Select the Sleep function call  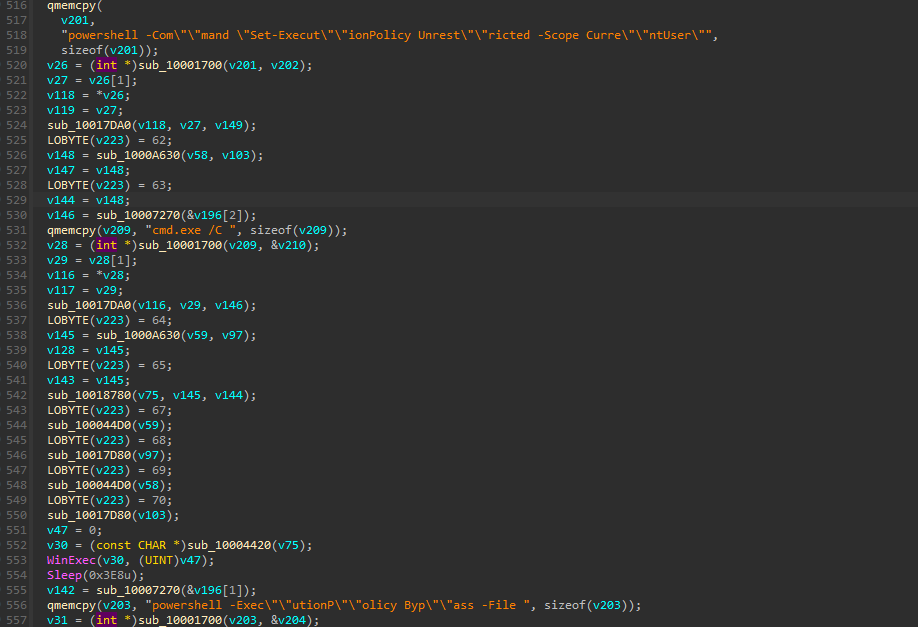tap(64, 575)
